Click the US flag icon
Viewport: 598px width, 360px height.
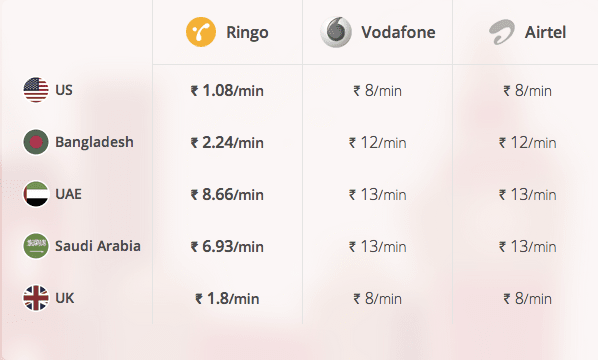click(36, 90)
